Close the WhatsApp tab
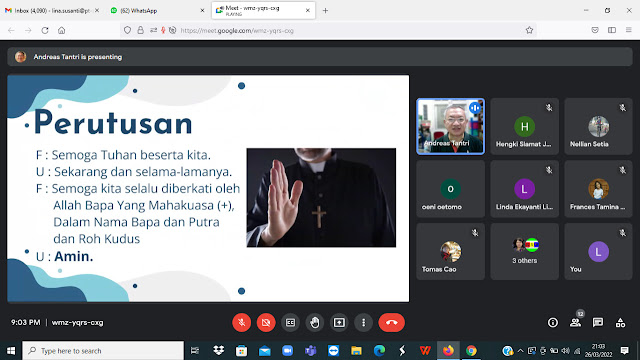Viewport: 640px width, 360px height. [202, 11]
